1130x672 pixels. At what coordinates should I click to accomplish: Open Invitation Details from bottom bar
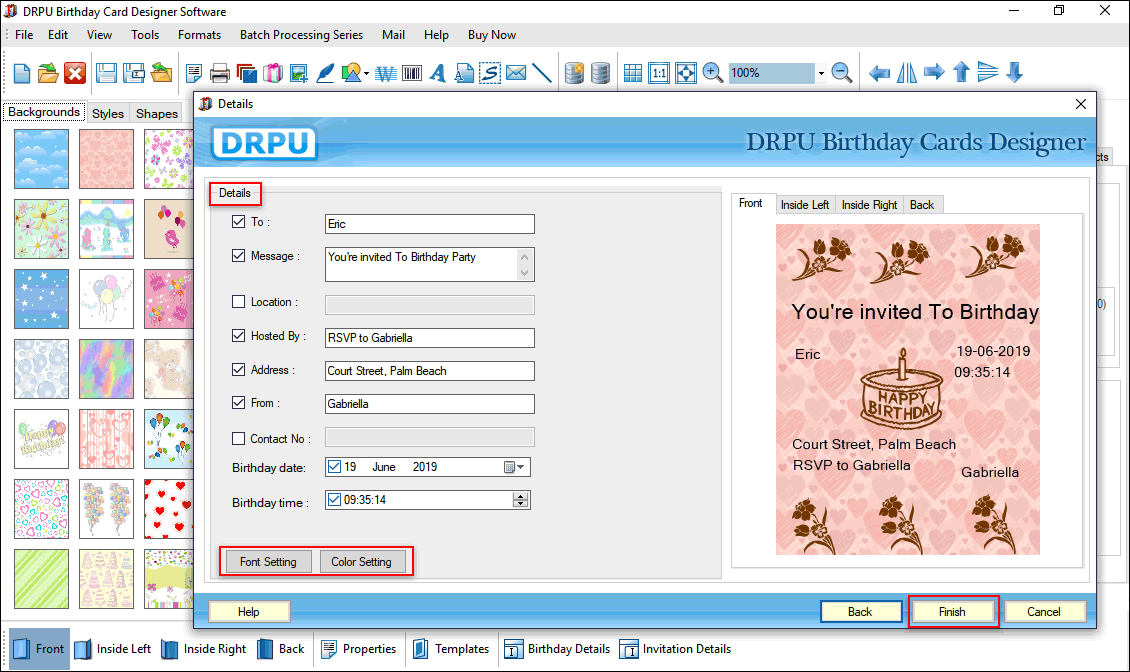pyautogui.click(x=675, y=649)
